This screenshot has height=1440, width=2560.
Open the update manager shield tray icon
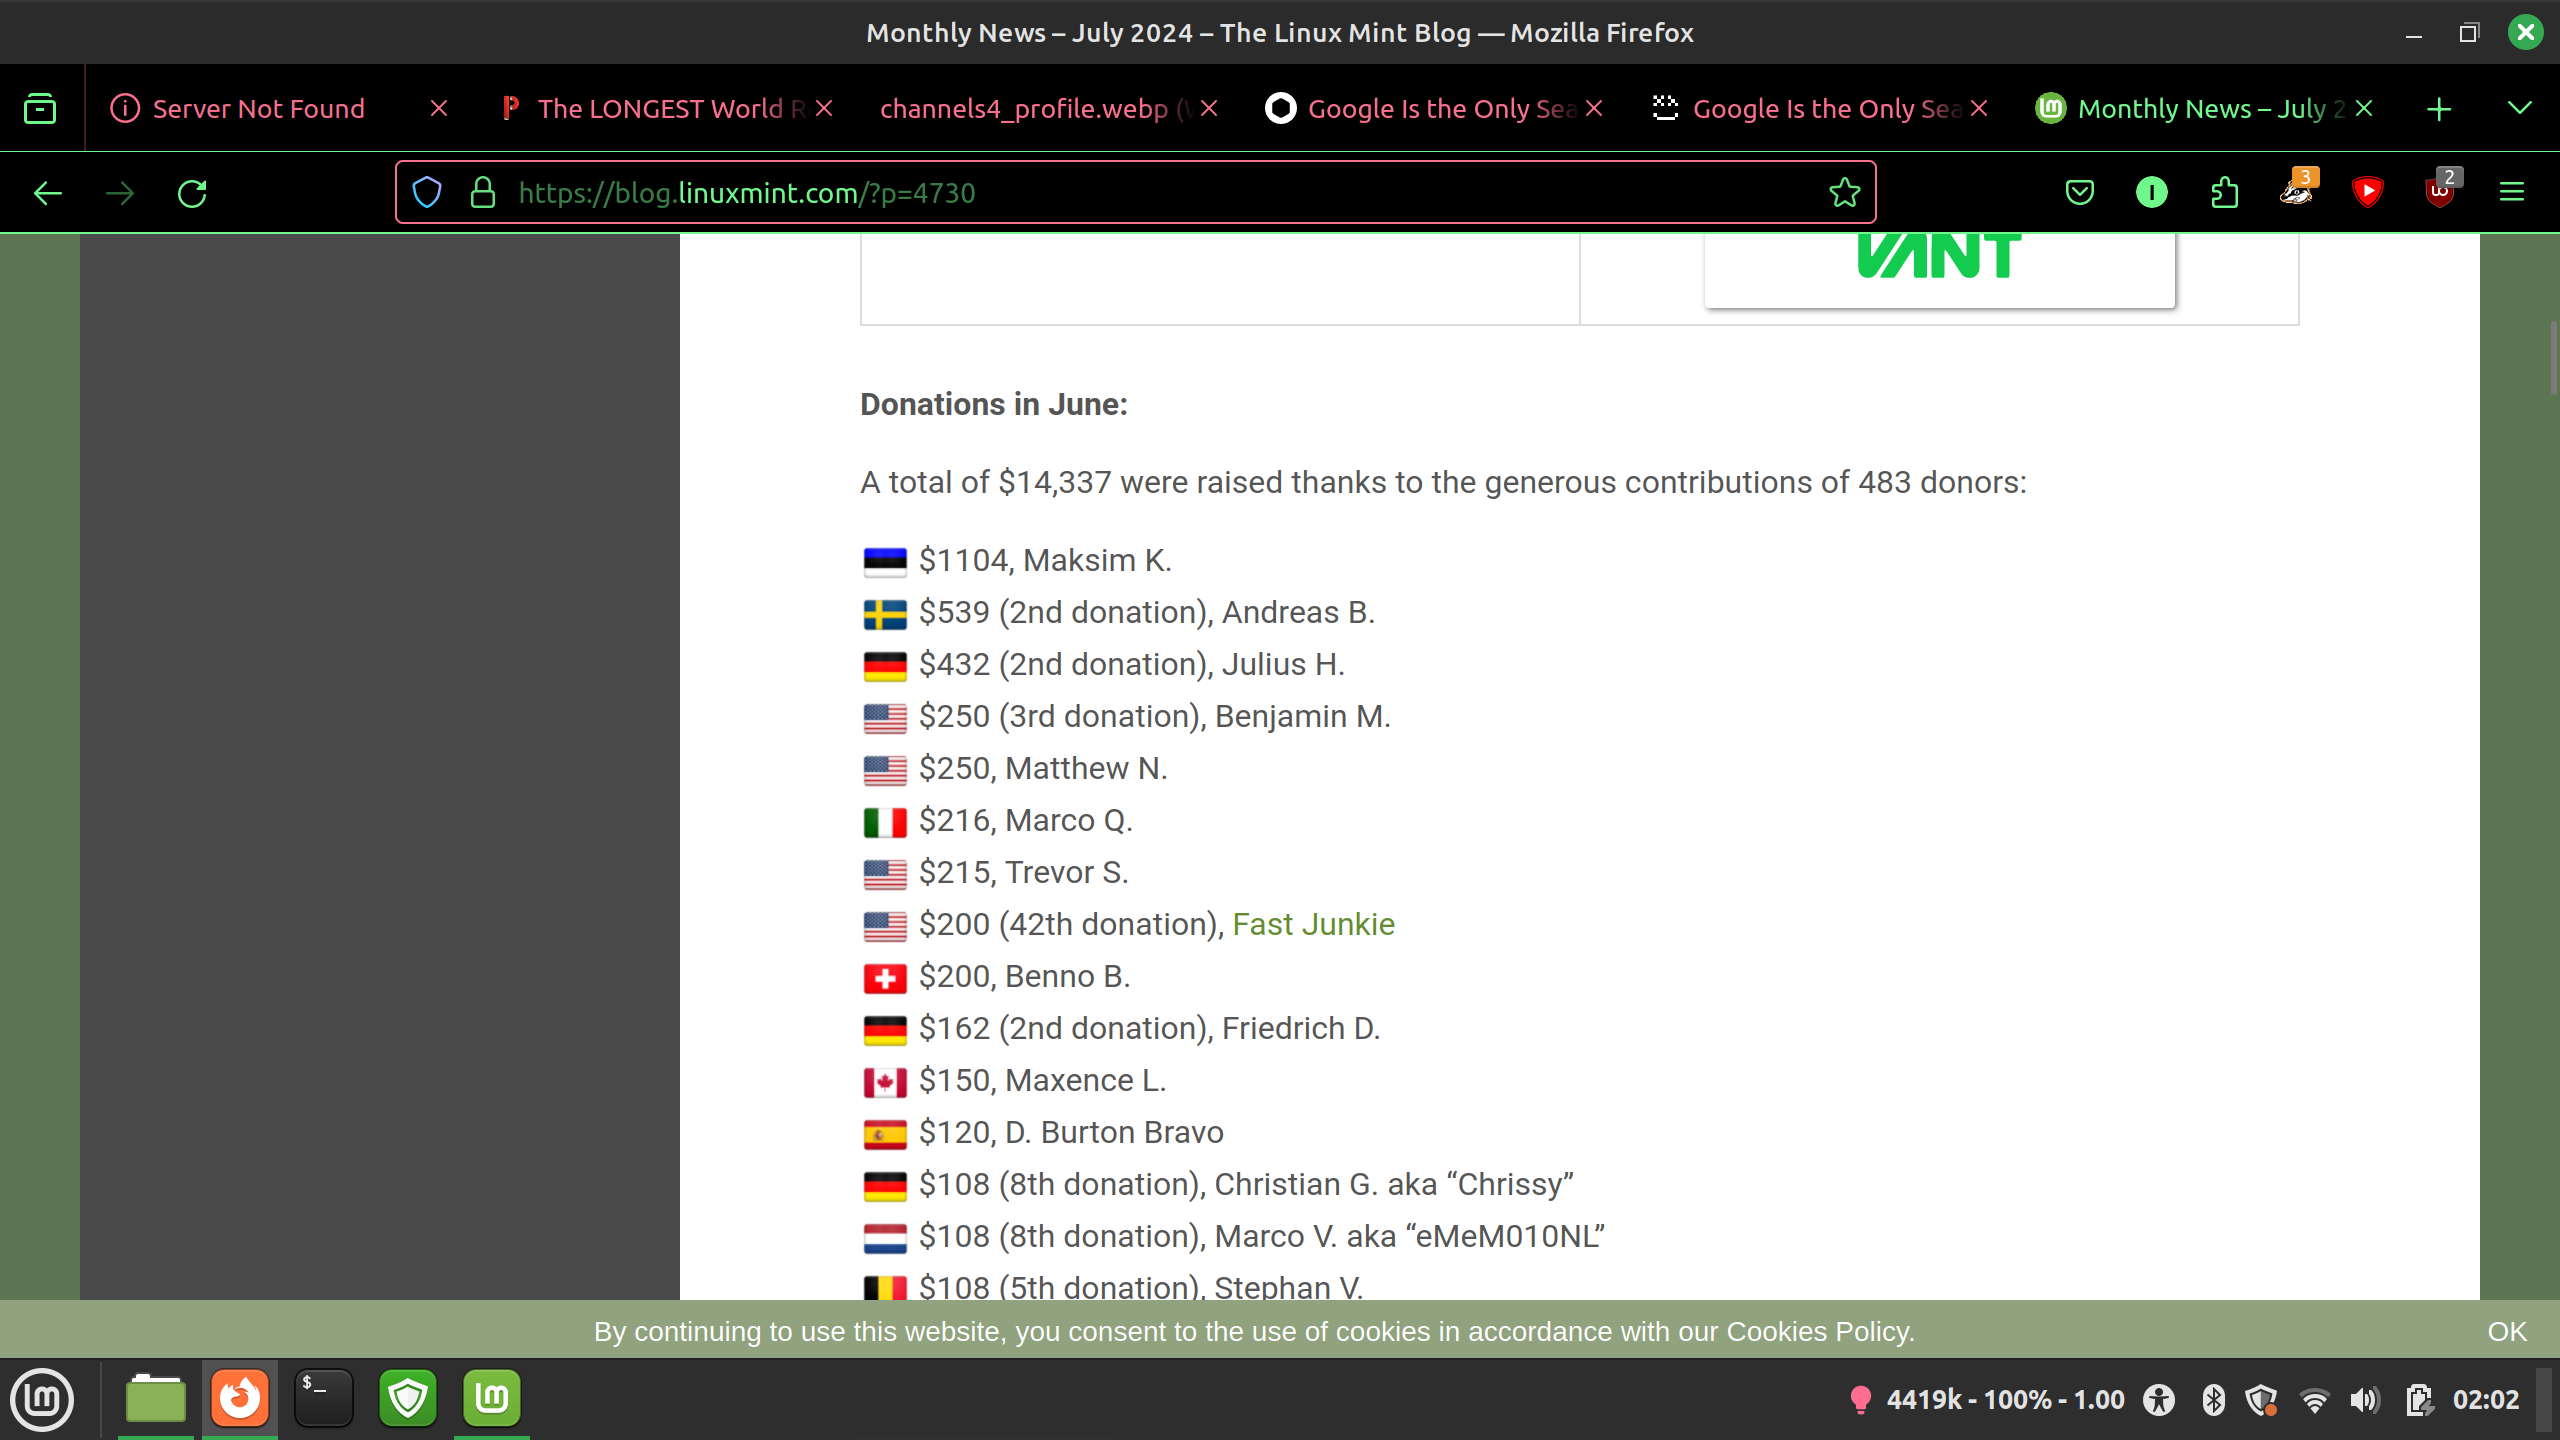[x=2262, y=1400]
